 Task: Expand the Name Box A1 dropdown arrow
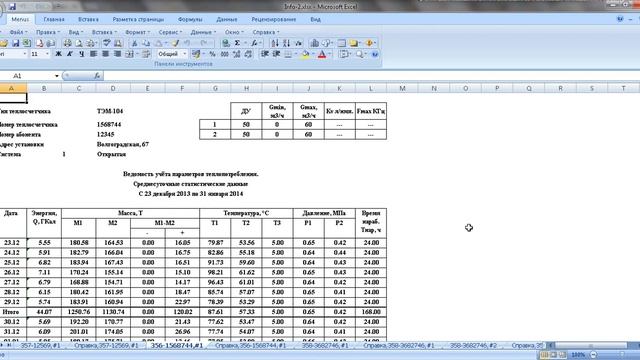point(57,76)
